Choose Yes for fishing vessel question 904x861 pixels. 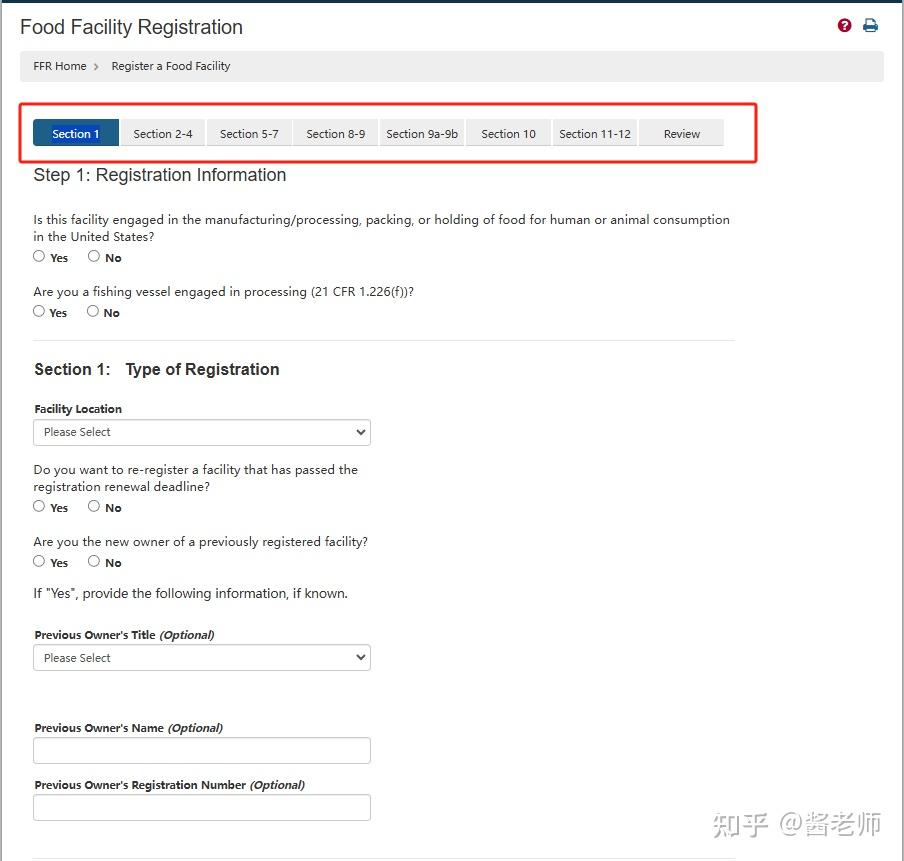coord(39,311)
